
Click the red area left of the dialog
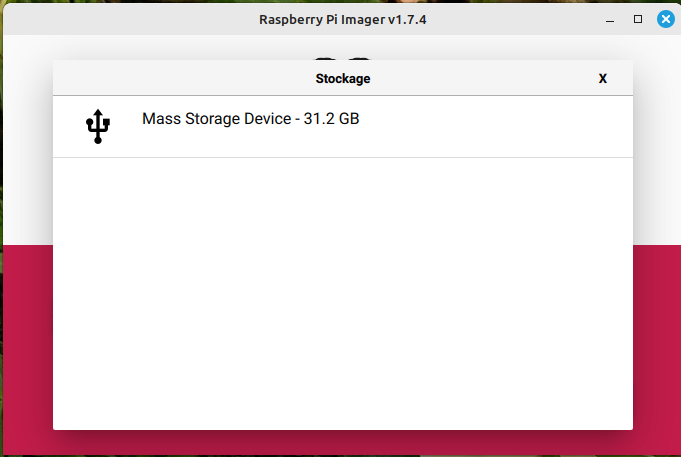[26, 340]
